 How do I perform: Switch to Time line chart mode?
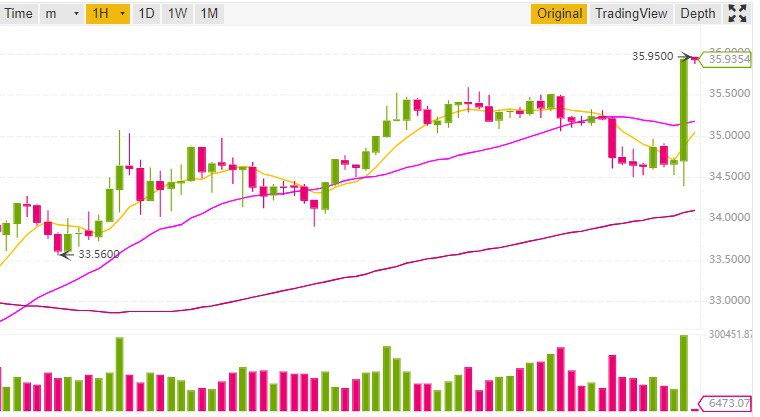tap(18, 14)
